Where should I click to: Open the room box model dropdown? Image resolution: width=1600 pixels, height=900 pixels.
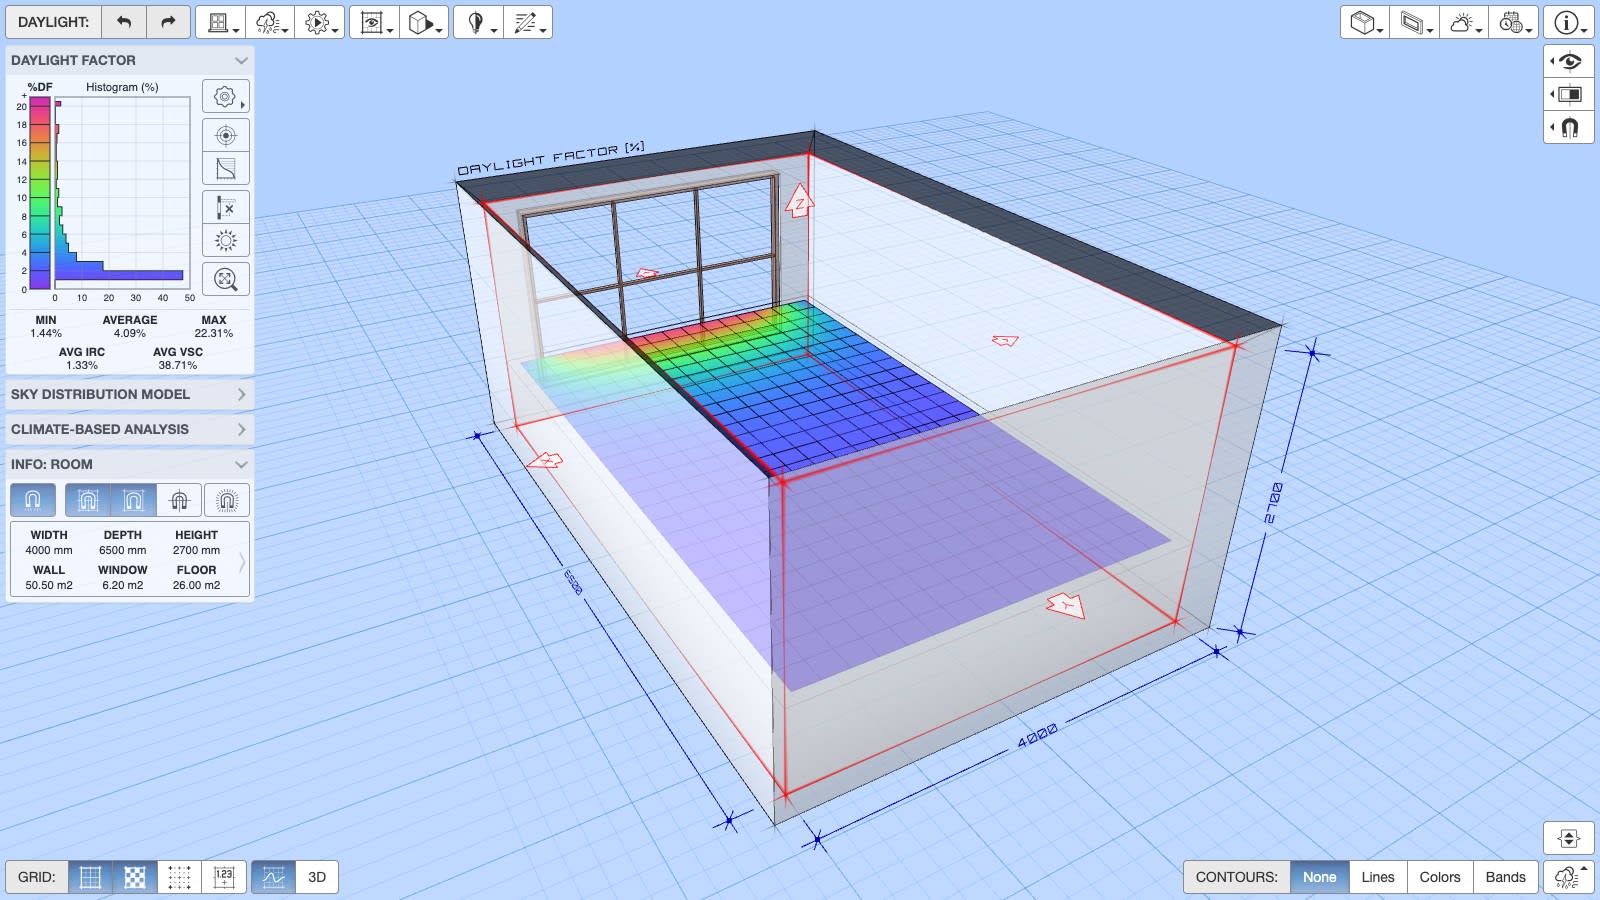point(1365,22)
